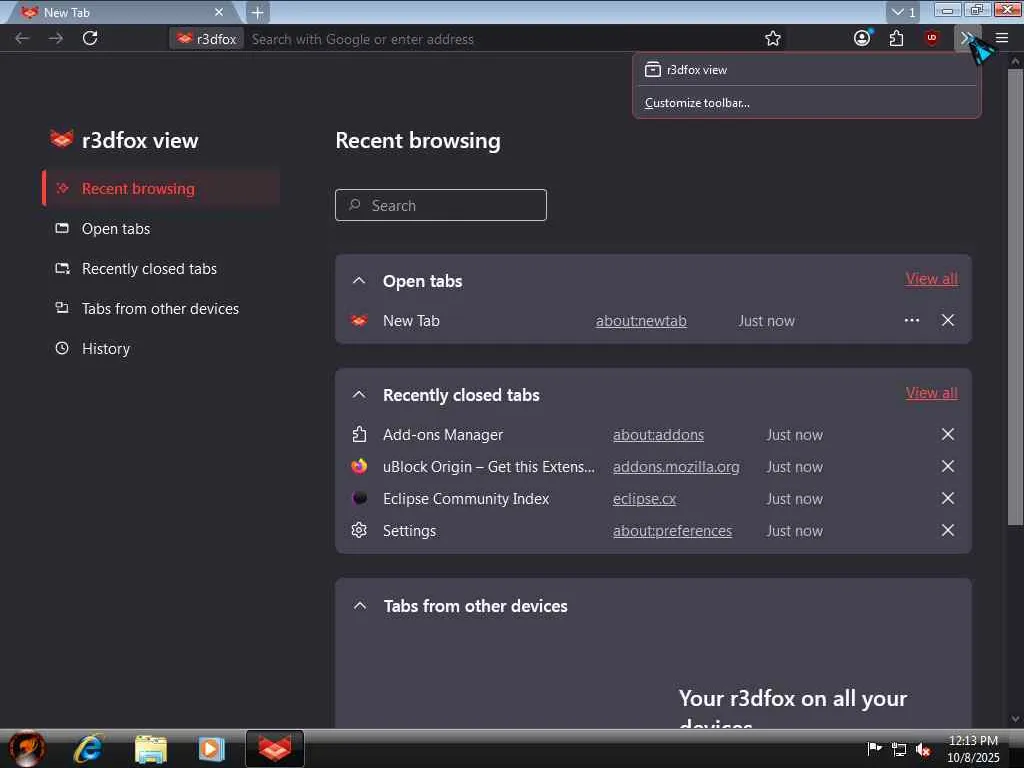1024x768 pixels.
Task: Open Tabs from other devices sidebar item
Action: (x=161, y=308)
